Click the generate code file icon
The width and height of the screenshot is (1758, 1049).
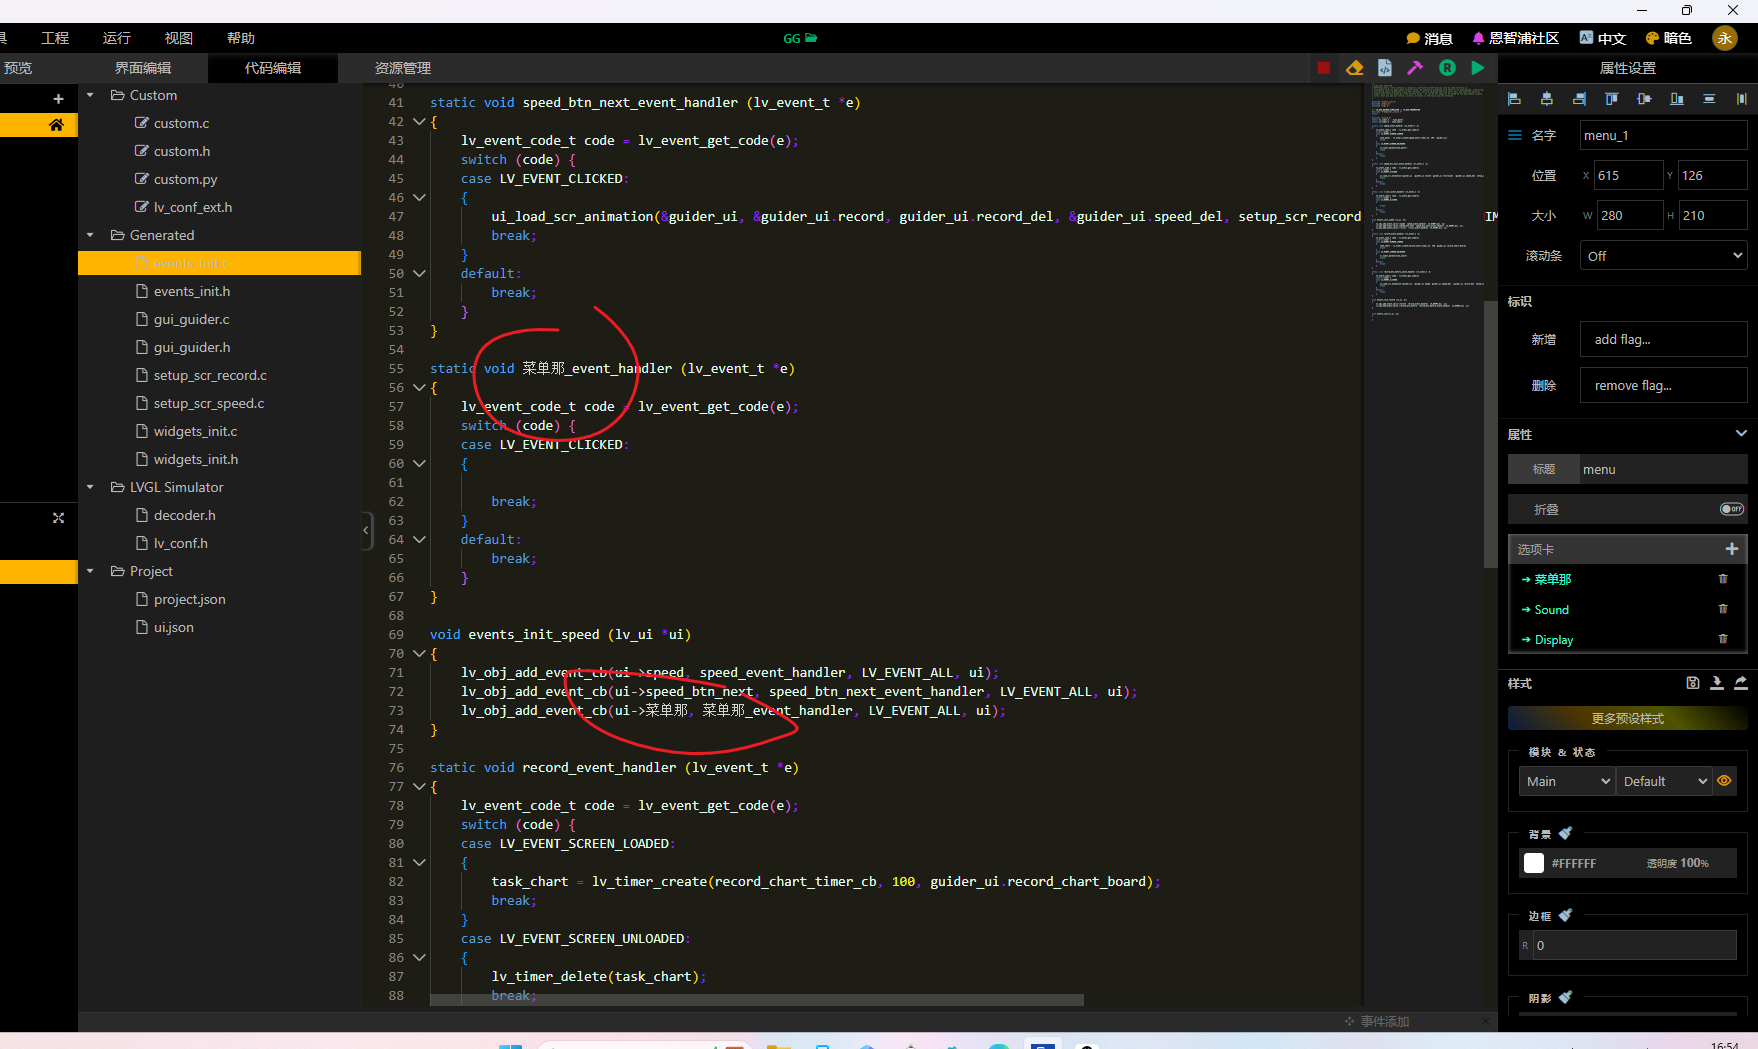tap(1385, 68)
